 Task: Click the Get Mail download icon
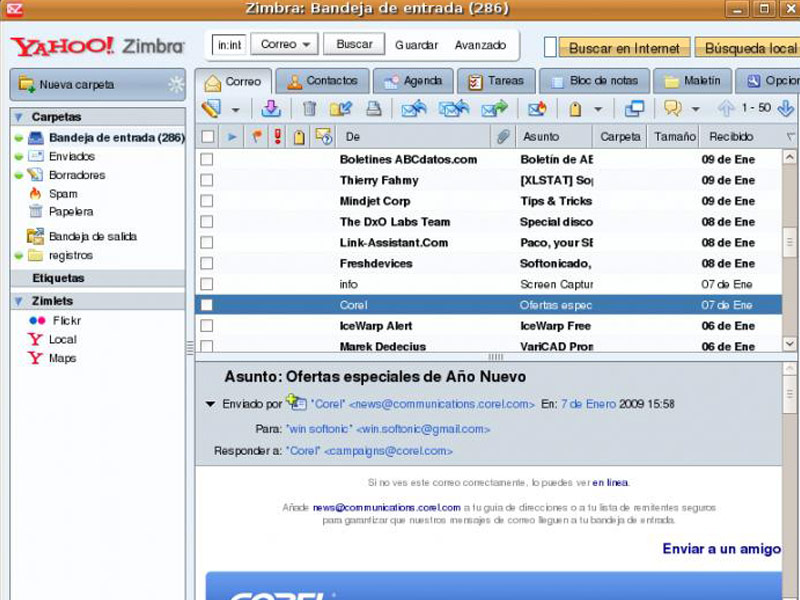(x=271, y=108)
